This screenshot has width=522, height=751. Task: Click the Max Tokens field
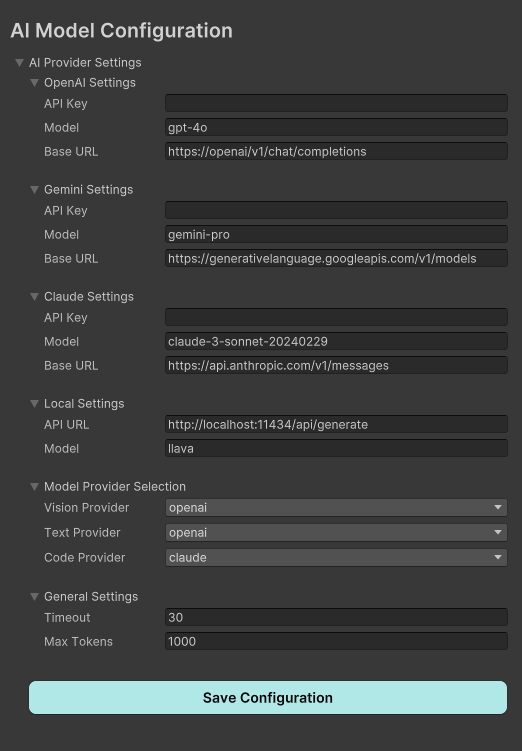point(336,641)
